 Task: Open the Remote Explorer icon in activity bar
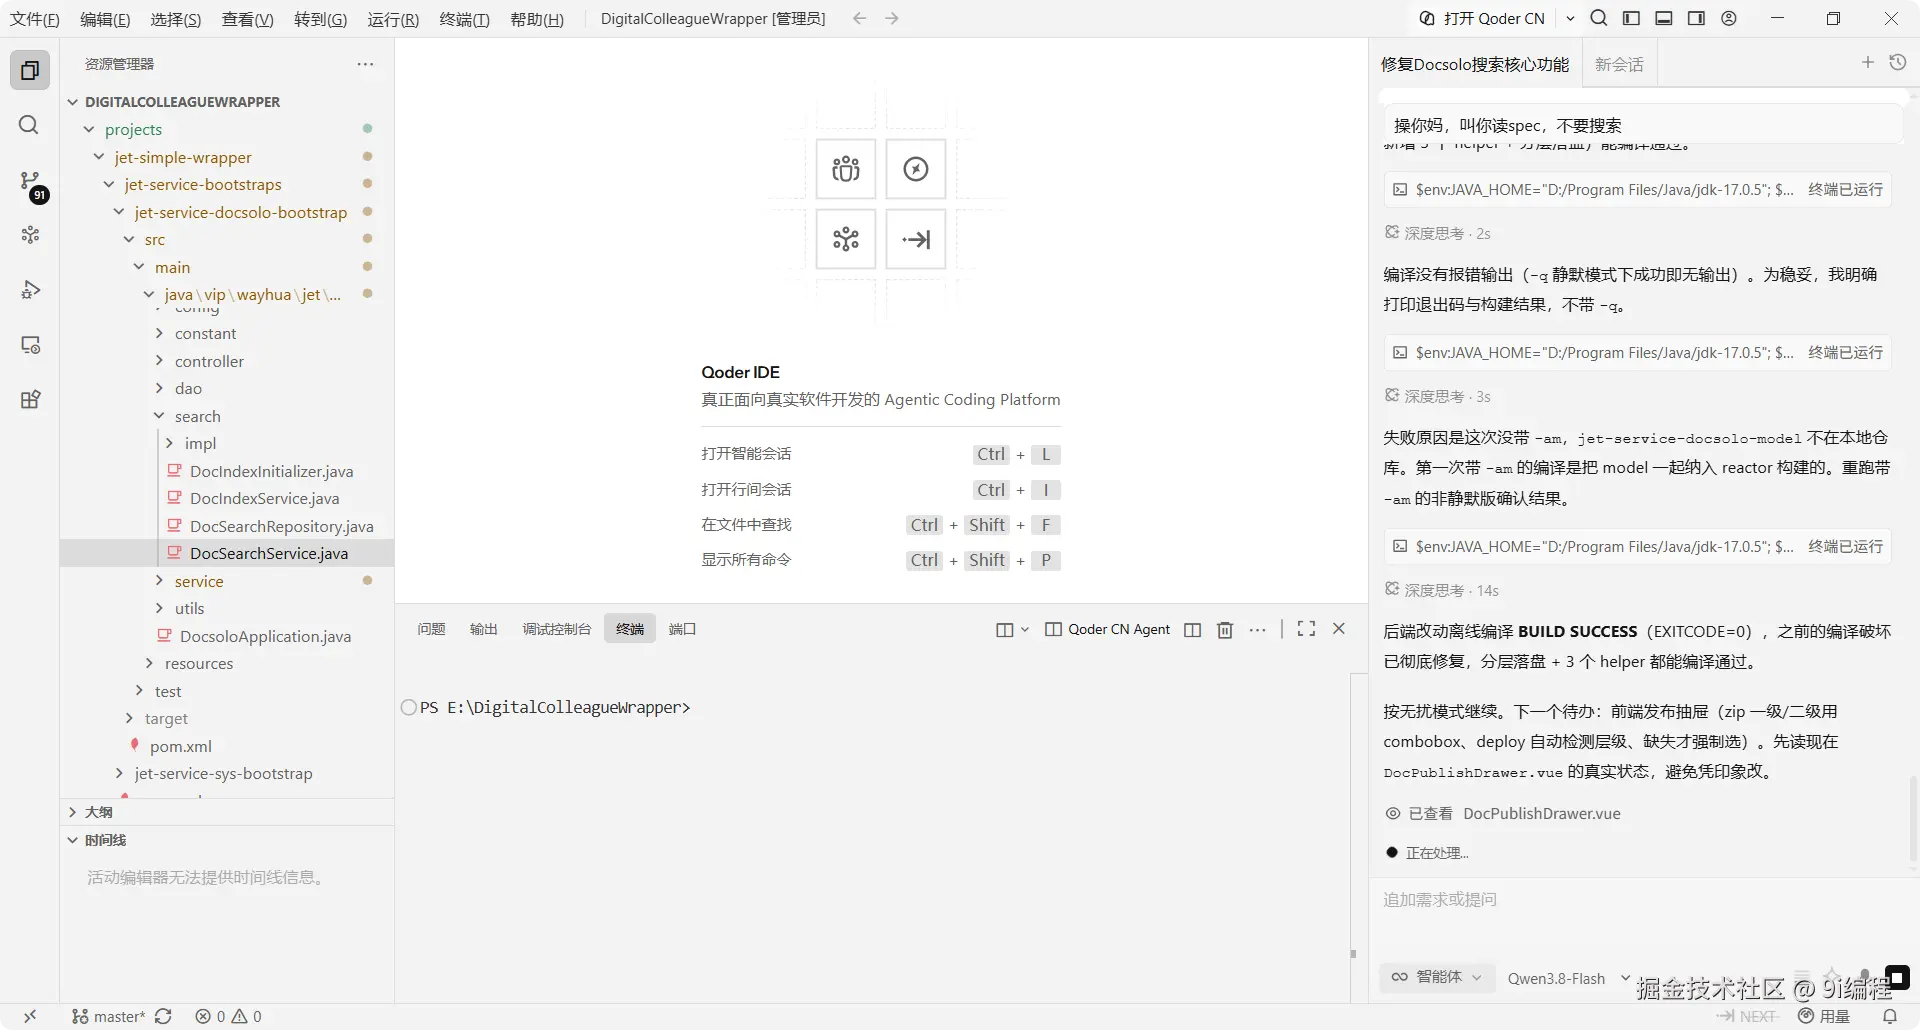(x=30, y=345)
